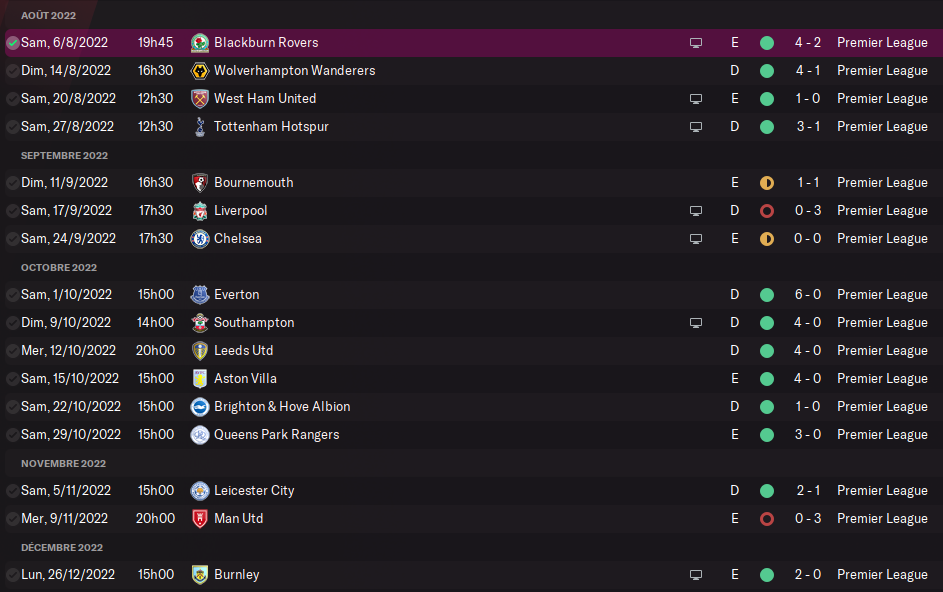Click TV broadcast icon on Burnley row
This screenshot has height=592, width=943.
(x=696, y=575)
